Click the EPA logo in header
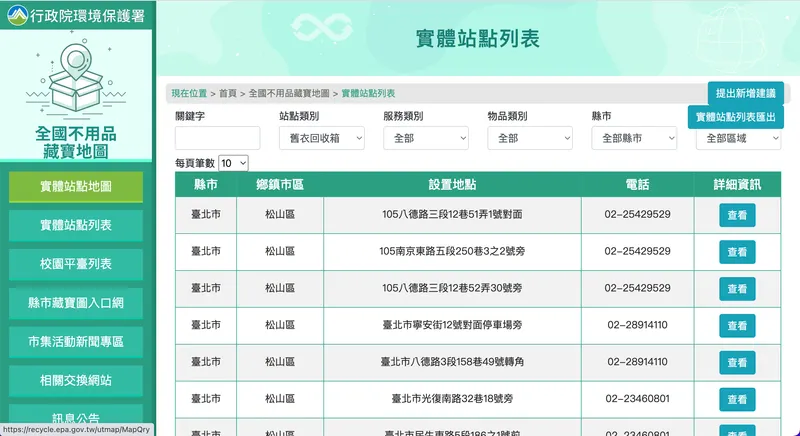This screenshot has width=800, height=436. coord(17,15)
